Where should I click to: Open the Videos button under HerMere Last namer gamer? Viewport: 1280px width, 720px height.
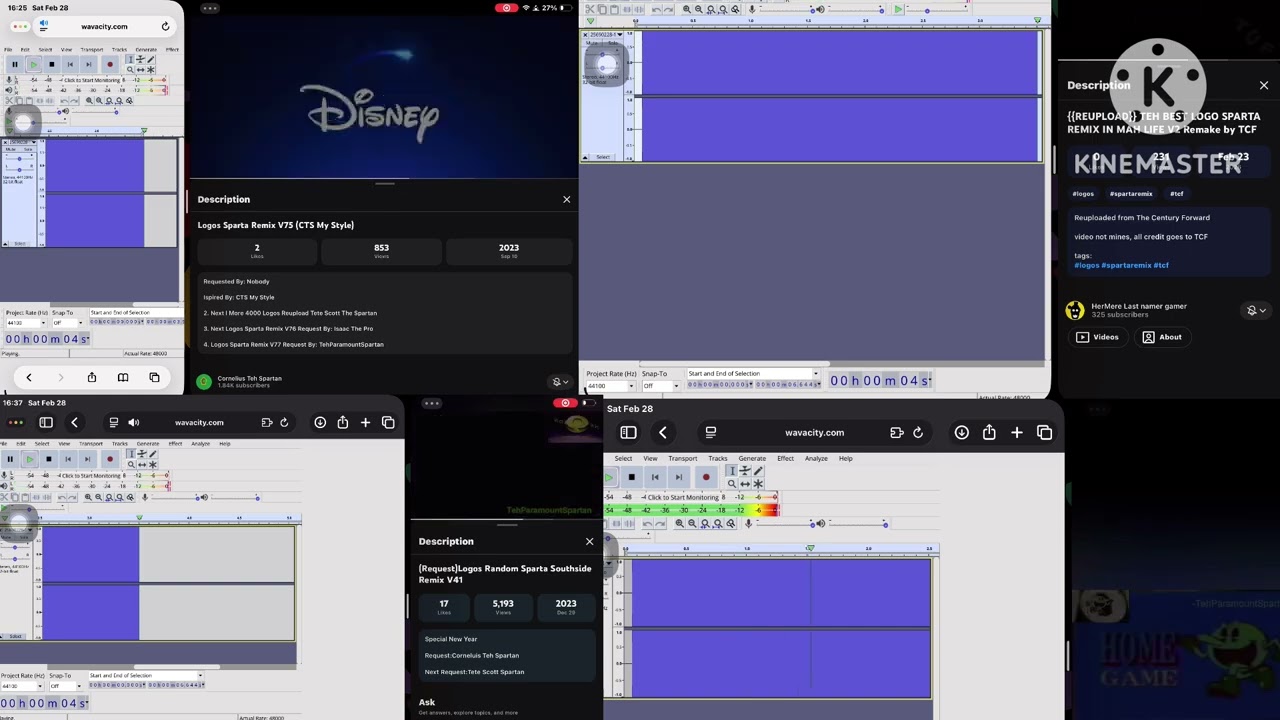click(x=1098, y=337)
